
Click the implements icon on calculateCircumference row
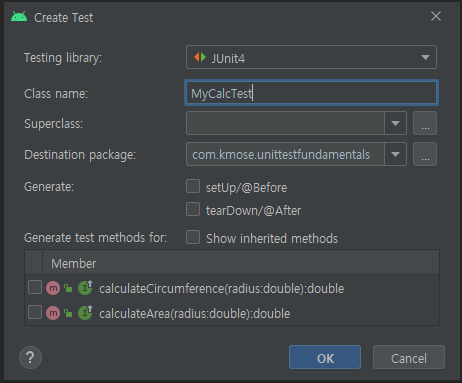point(85,287)
